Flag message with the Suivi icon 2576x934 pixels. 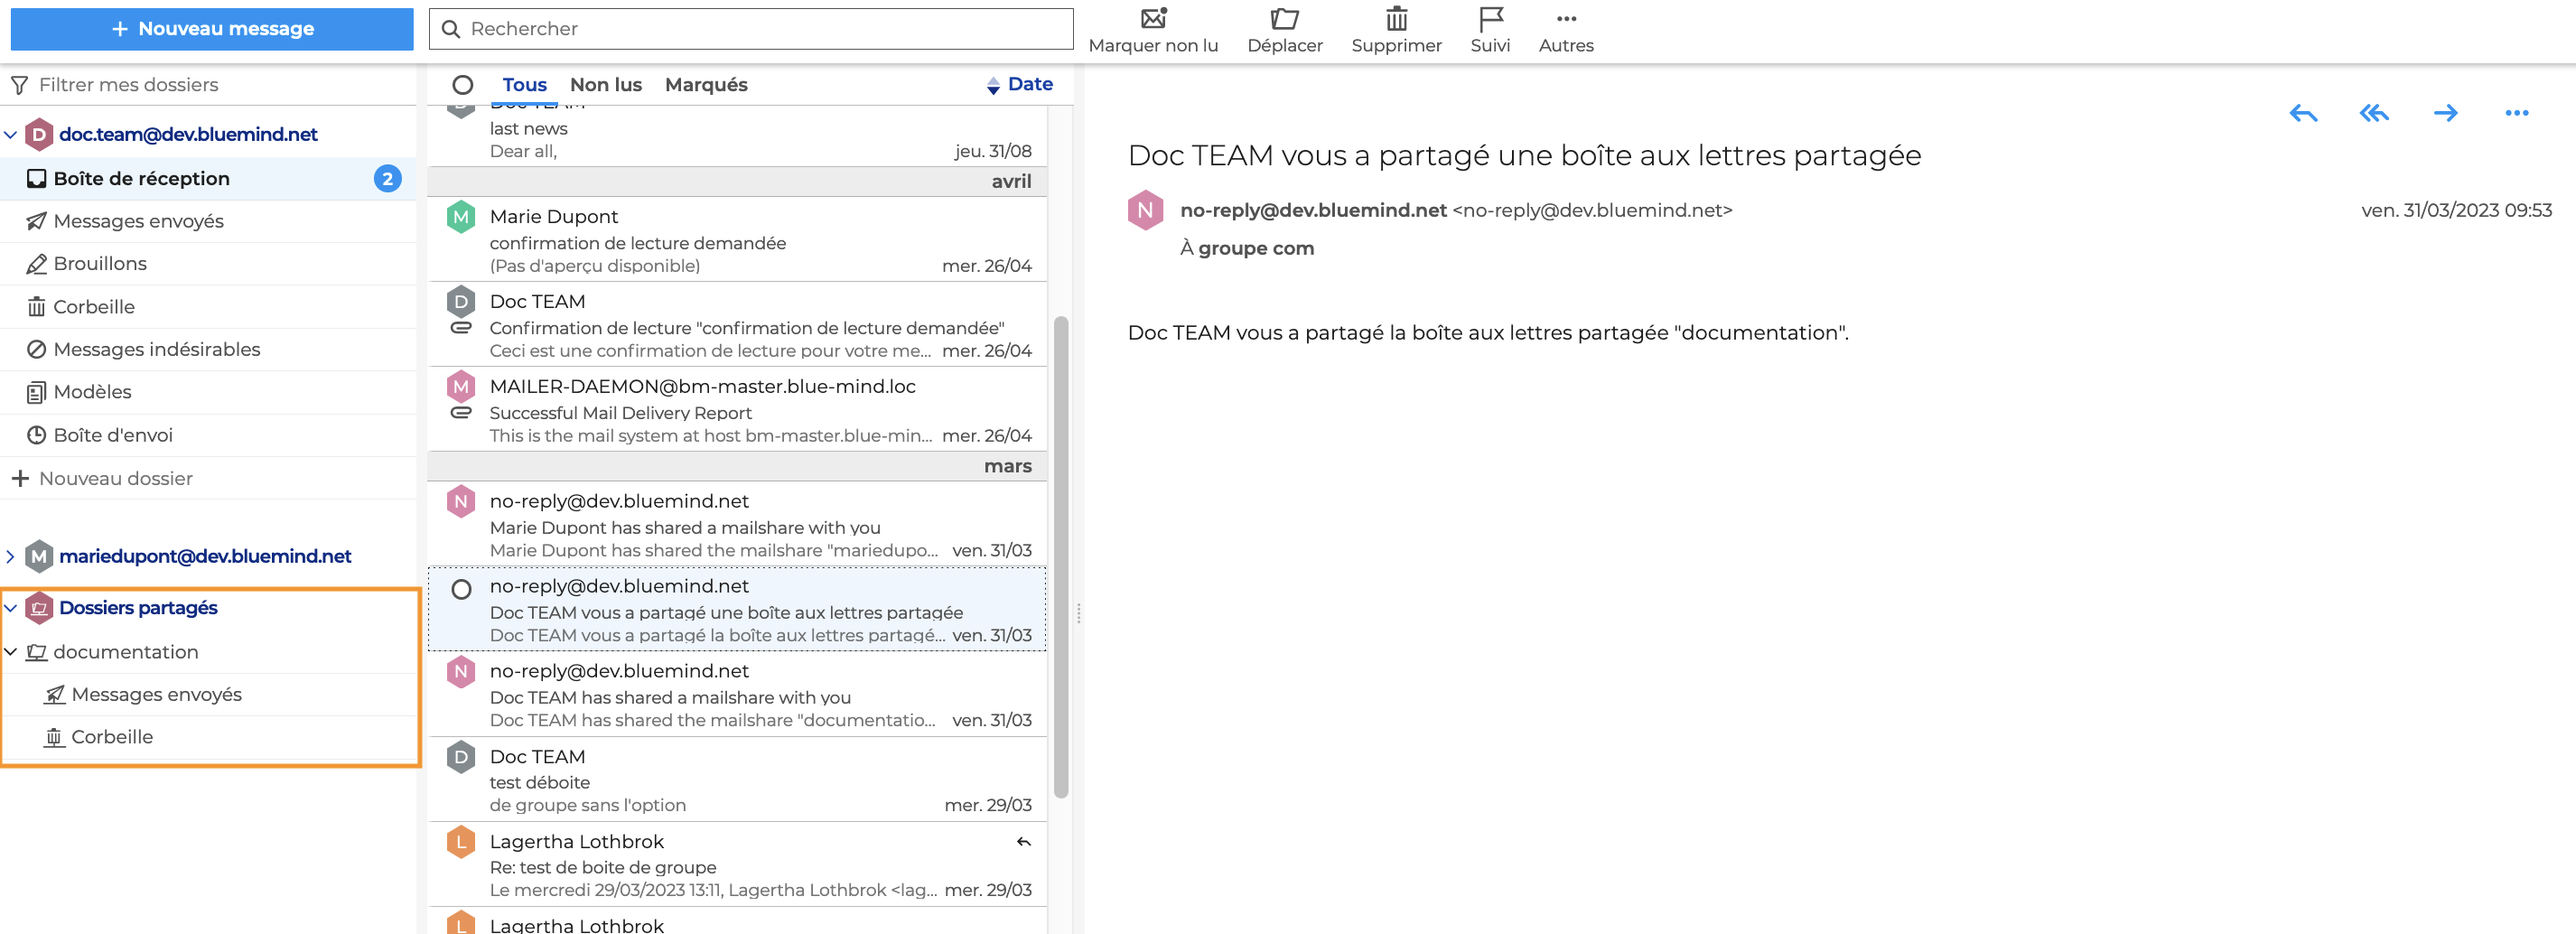tap(1490, 19)
